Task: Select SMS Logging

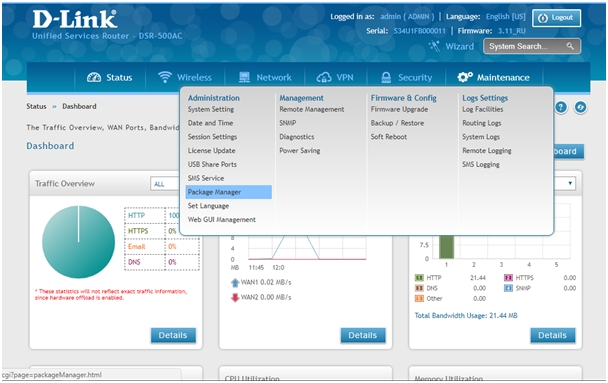Action: (x=481, y=164)
